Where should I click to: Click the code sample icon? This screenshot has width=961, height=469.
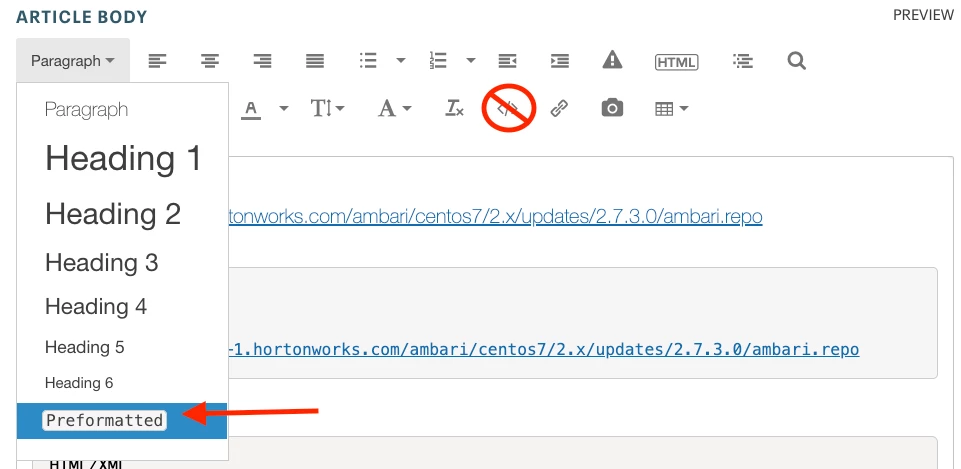point(507,109)
